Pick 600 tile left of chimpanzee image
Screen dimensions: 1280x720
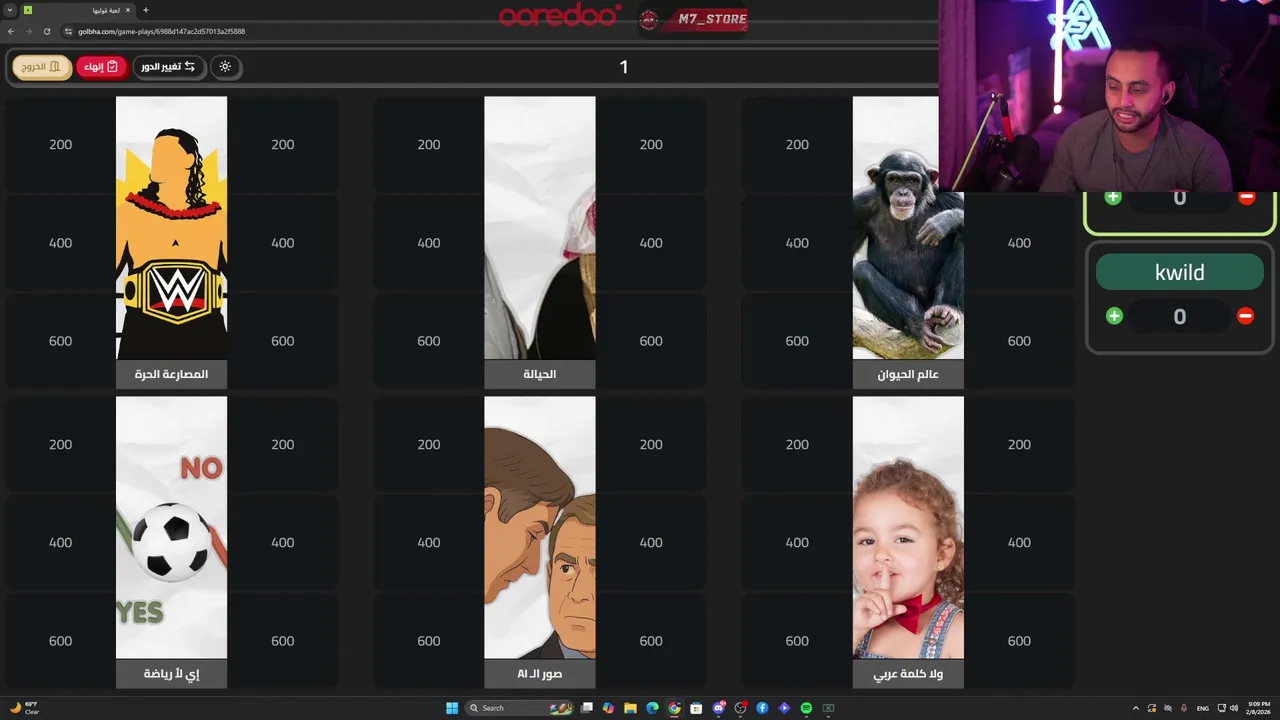point(797,341)
